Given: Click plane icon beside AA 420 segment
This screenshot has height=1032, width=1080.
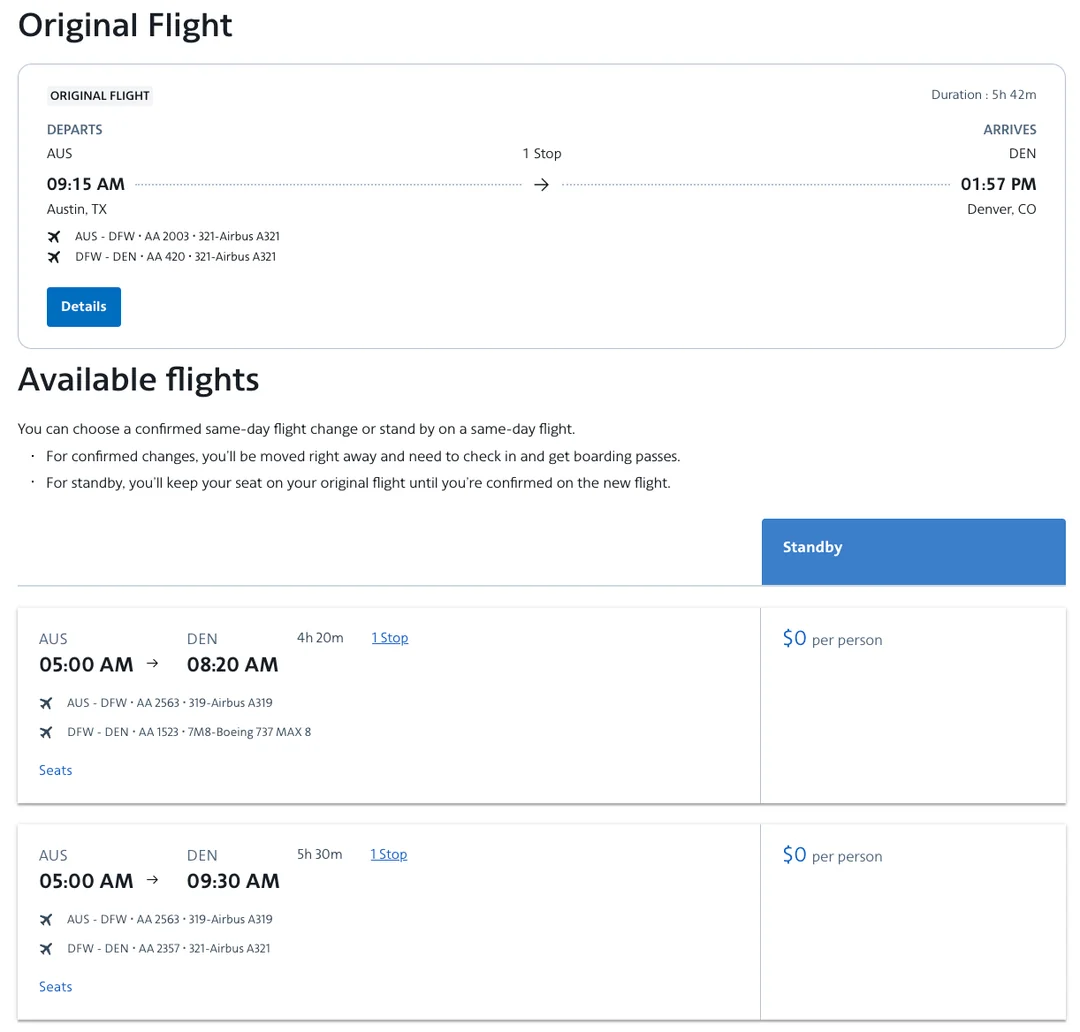Looking at the screenshot, I should click(54, 257).
